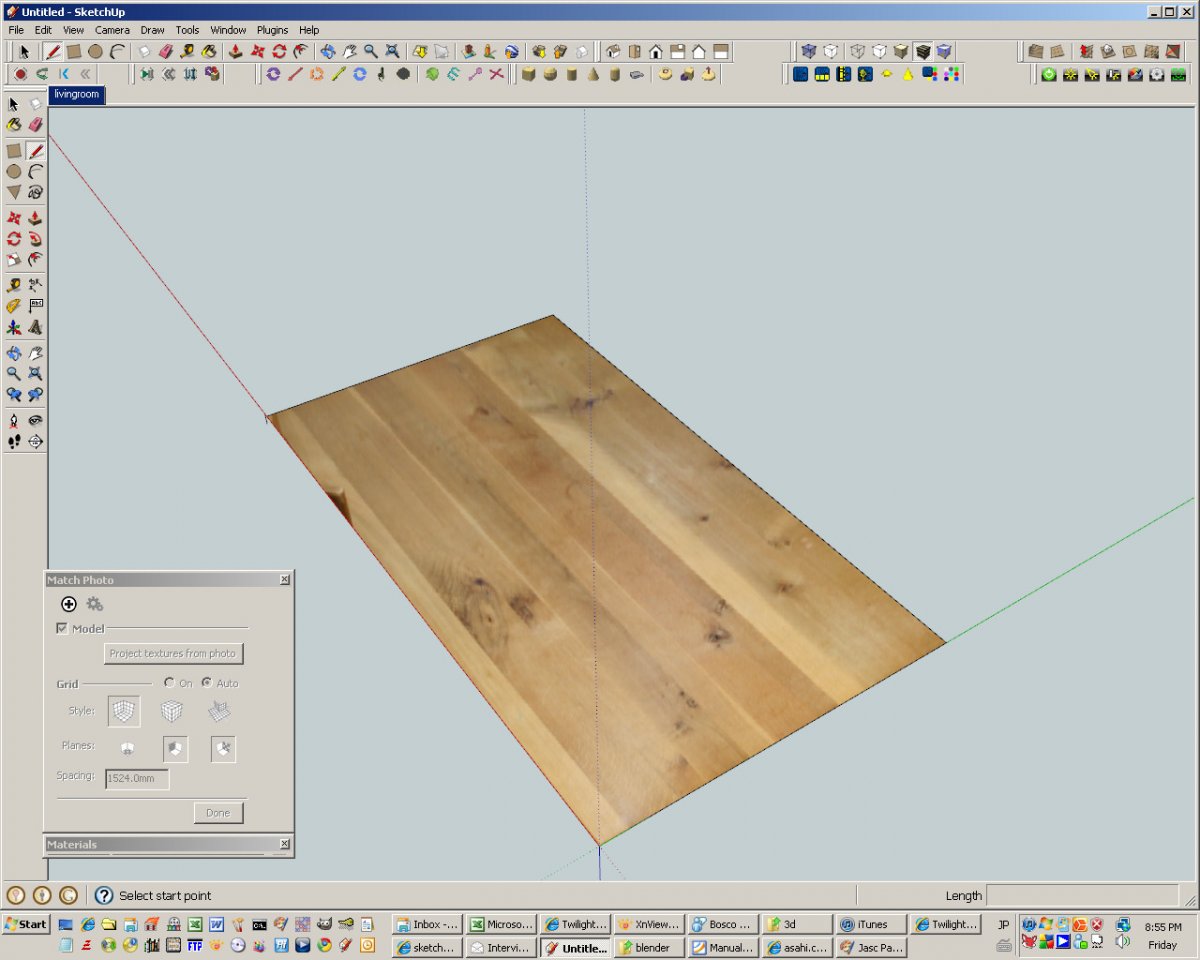Choose the Paint Bucket tool in top toolbar
The height and width of the screenshot is (960, 1200).
(x=209, y=51)
